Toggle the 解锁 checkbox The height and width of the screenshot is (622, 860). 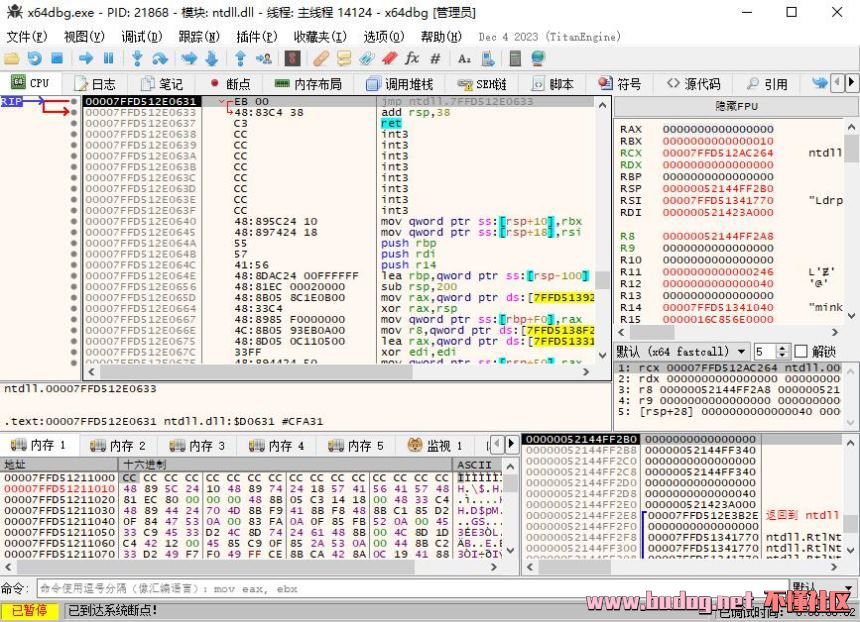click(801, 351)
